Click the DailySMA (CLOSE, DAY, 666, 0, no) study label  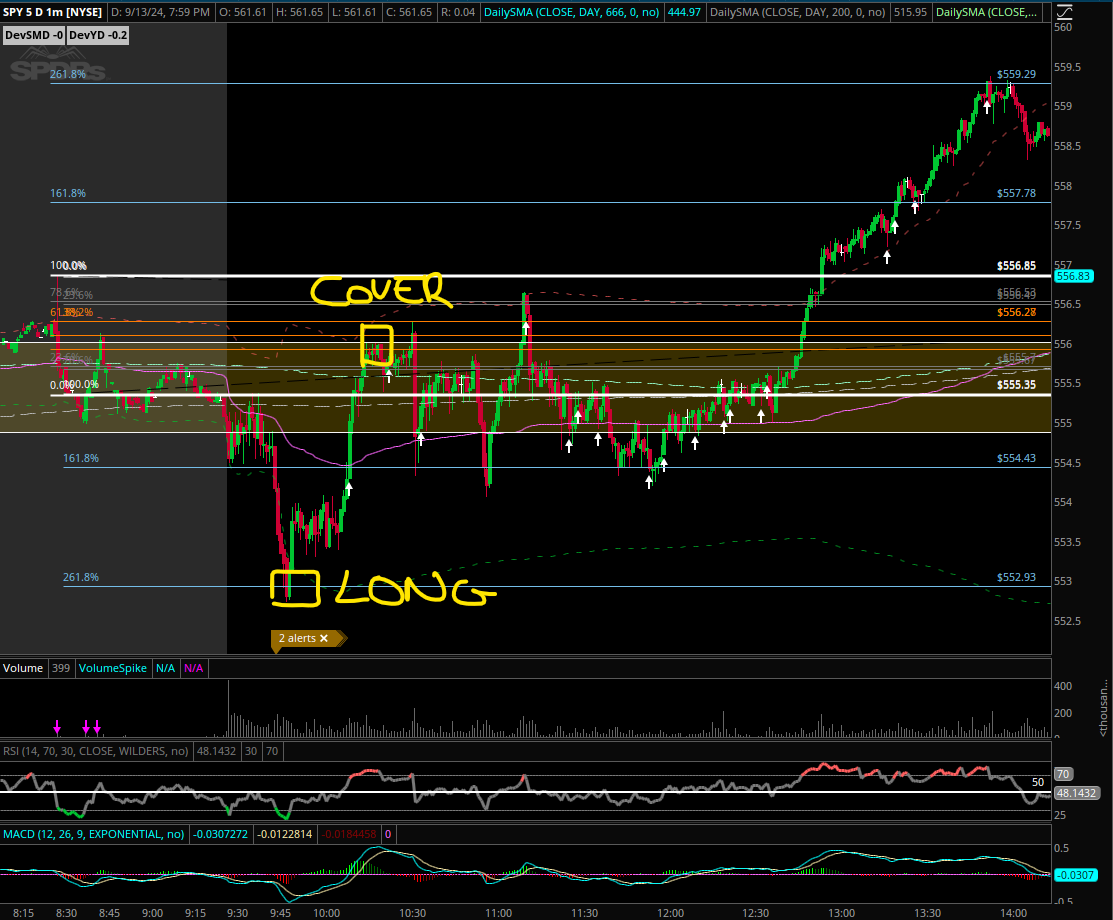click(571, 12)
